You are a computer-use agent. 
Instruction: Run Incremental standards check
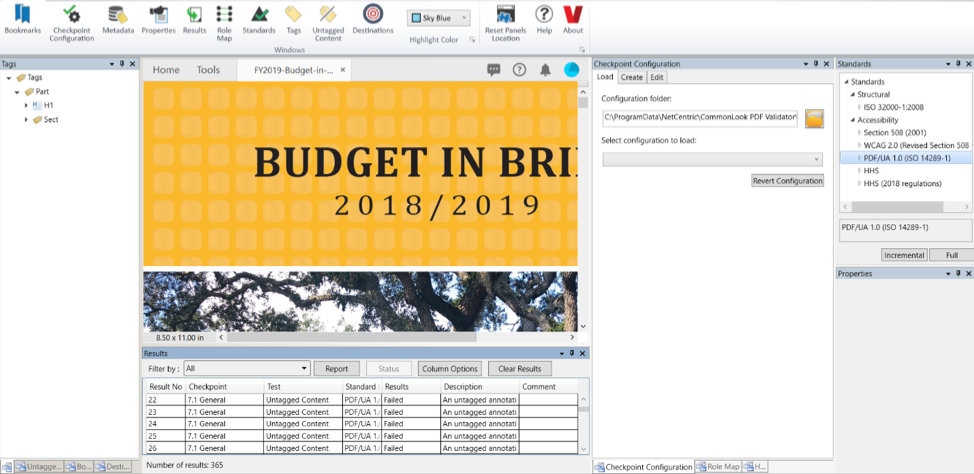point(904,255)
